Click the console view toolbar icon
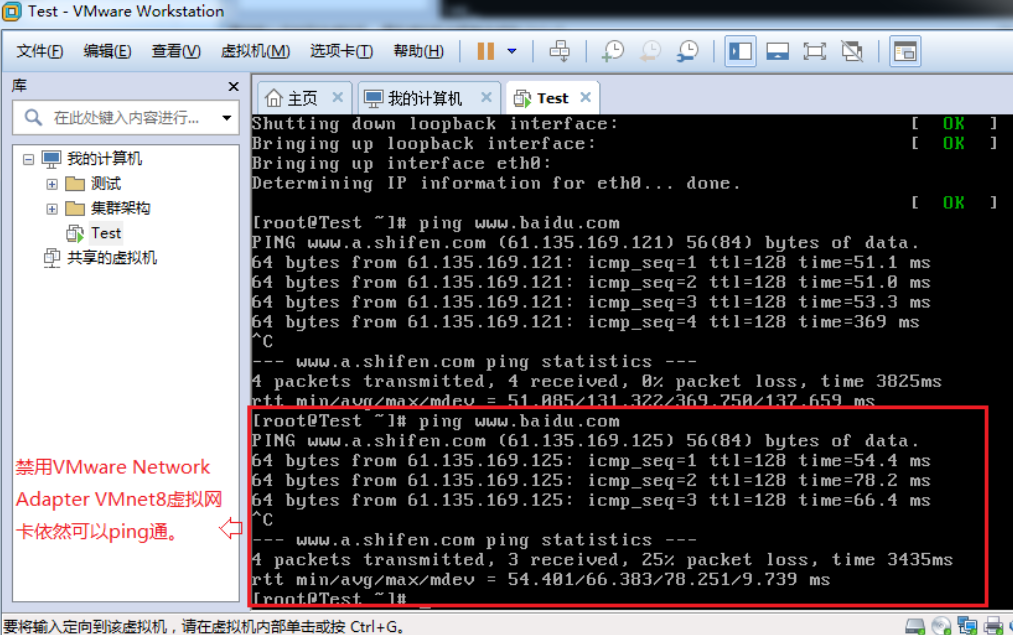The width and height of the screenshot is (1013, 635). [x=904, y=51]
